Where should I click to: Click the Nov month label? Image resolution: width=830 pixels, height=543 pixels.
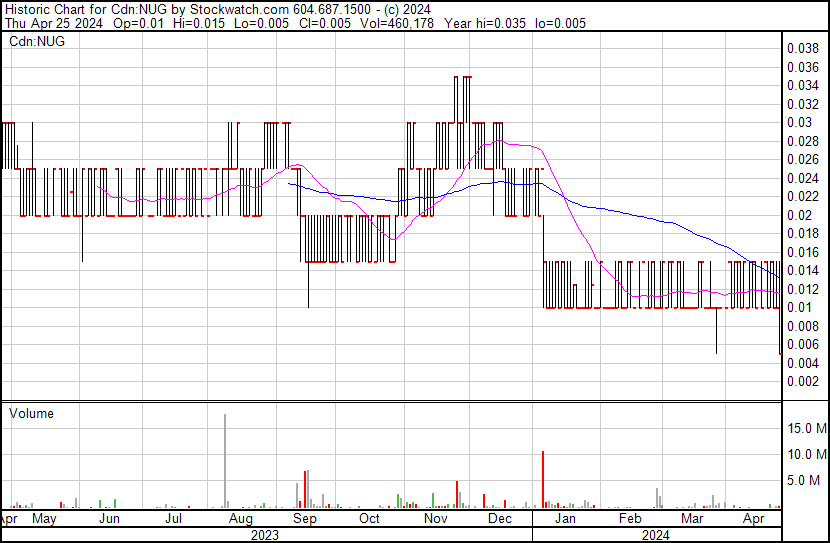[x=435, y=519]
